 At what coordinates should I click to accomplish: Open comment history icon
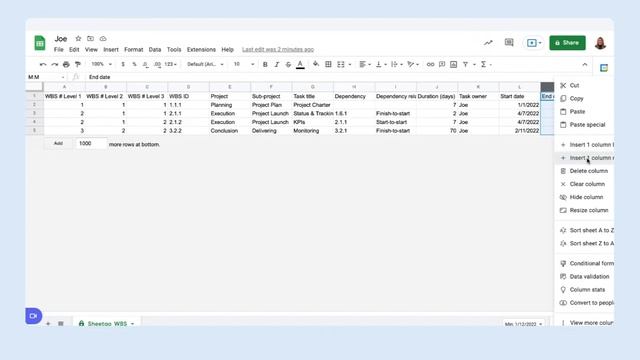pos(509,42)
